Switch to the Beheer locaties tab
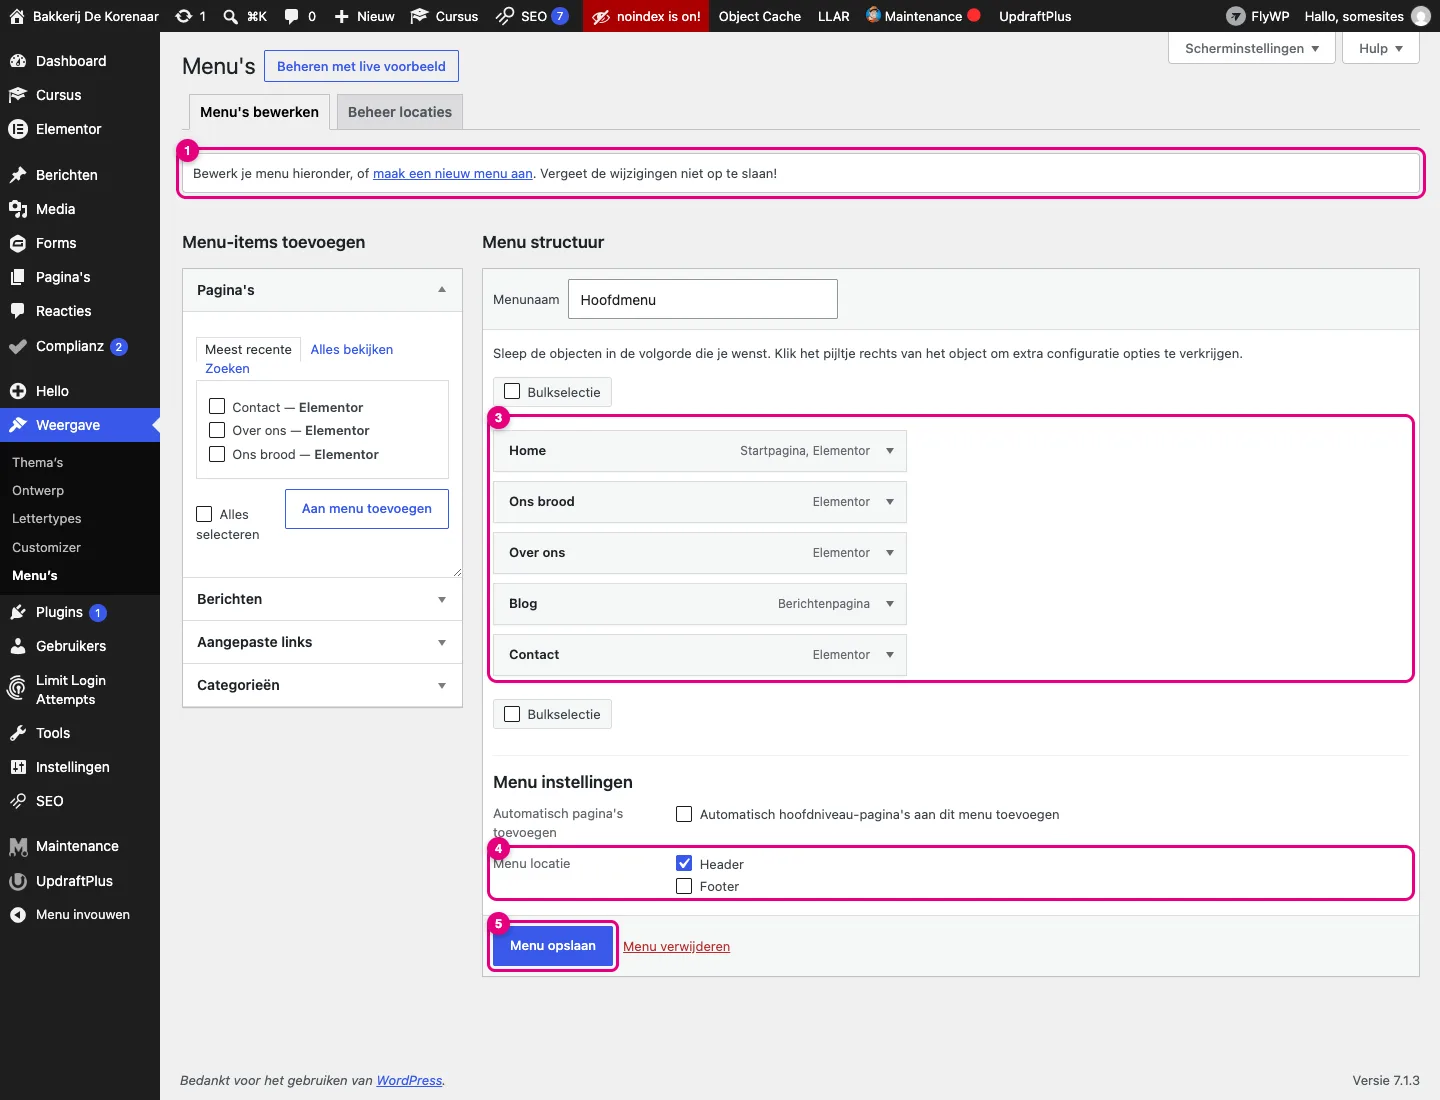1440x1100 pixels. click(x=400, y=112)
